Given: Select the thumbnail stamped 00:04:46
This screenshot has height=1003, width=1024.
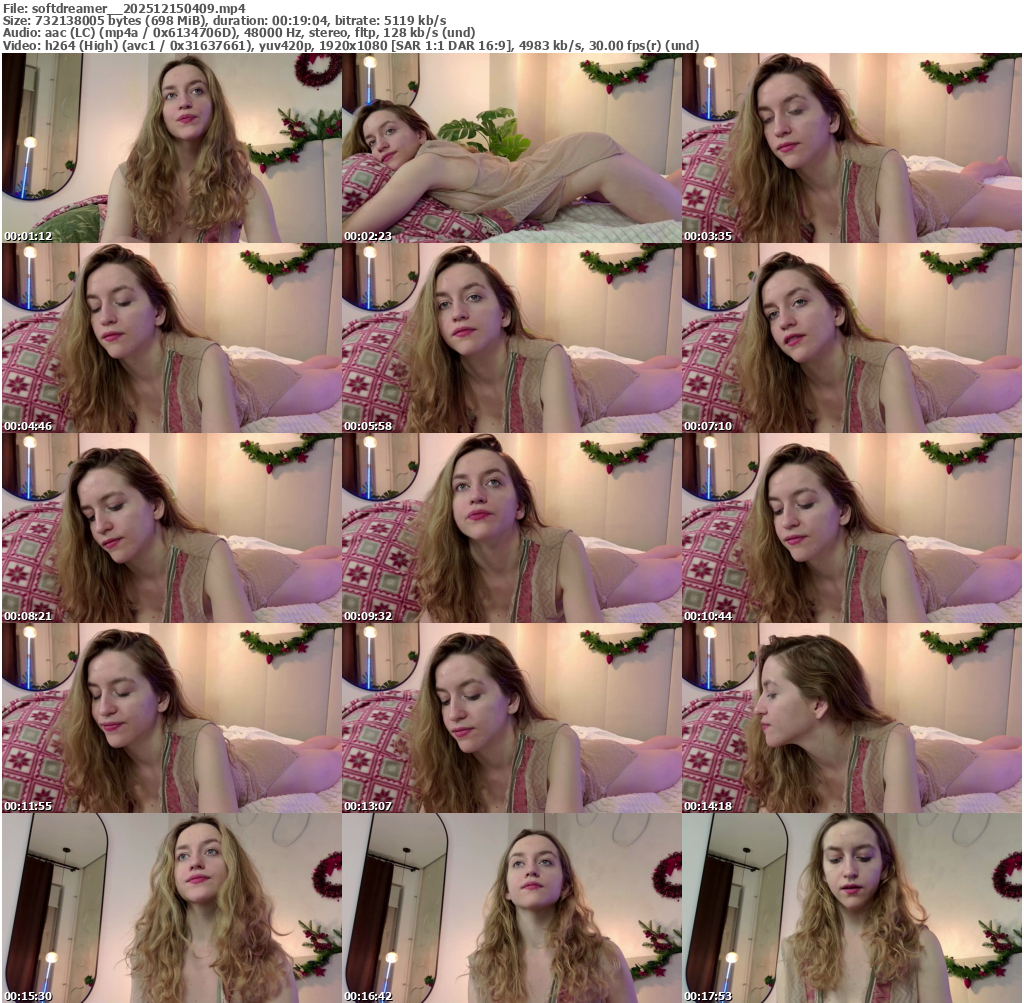Looking at the screenshot, I should (172, 338).
